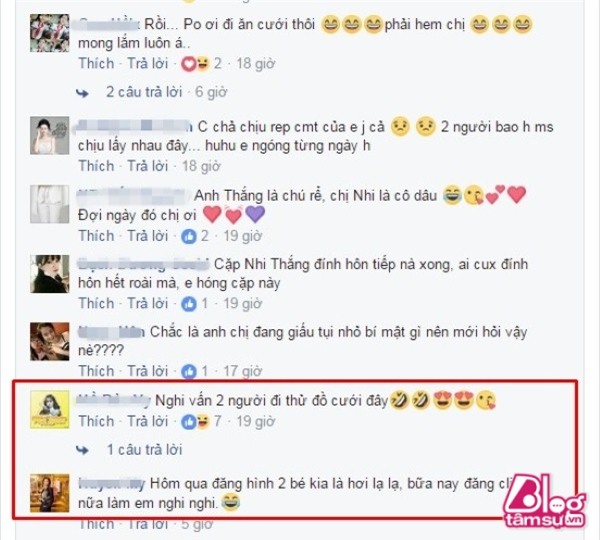The width and height of the screenshot is (600, 540).
Task: Open avatar of "Po ơi đi ăn cưới" commenter
Action: click(x=50, y=33)
